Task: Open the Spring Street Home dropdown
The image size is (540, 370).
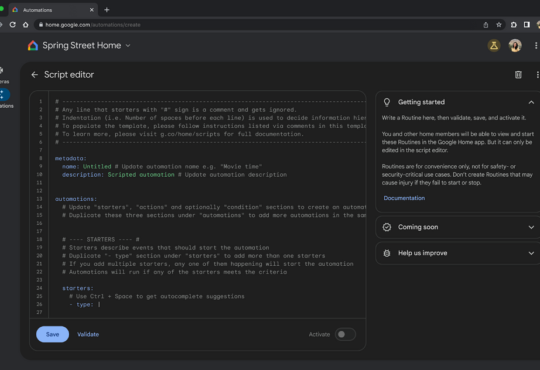Action: click(x=128, y=45)
